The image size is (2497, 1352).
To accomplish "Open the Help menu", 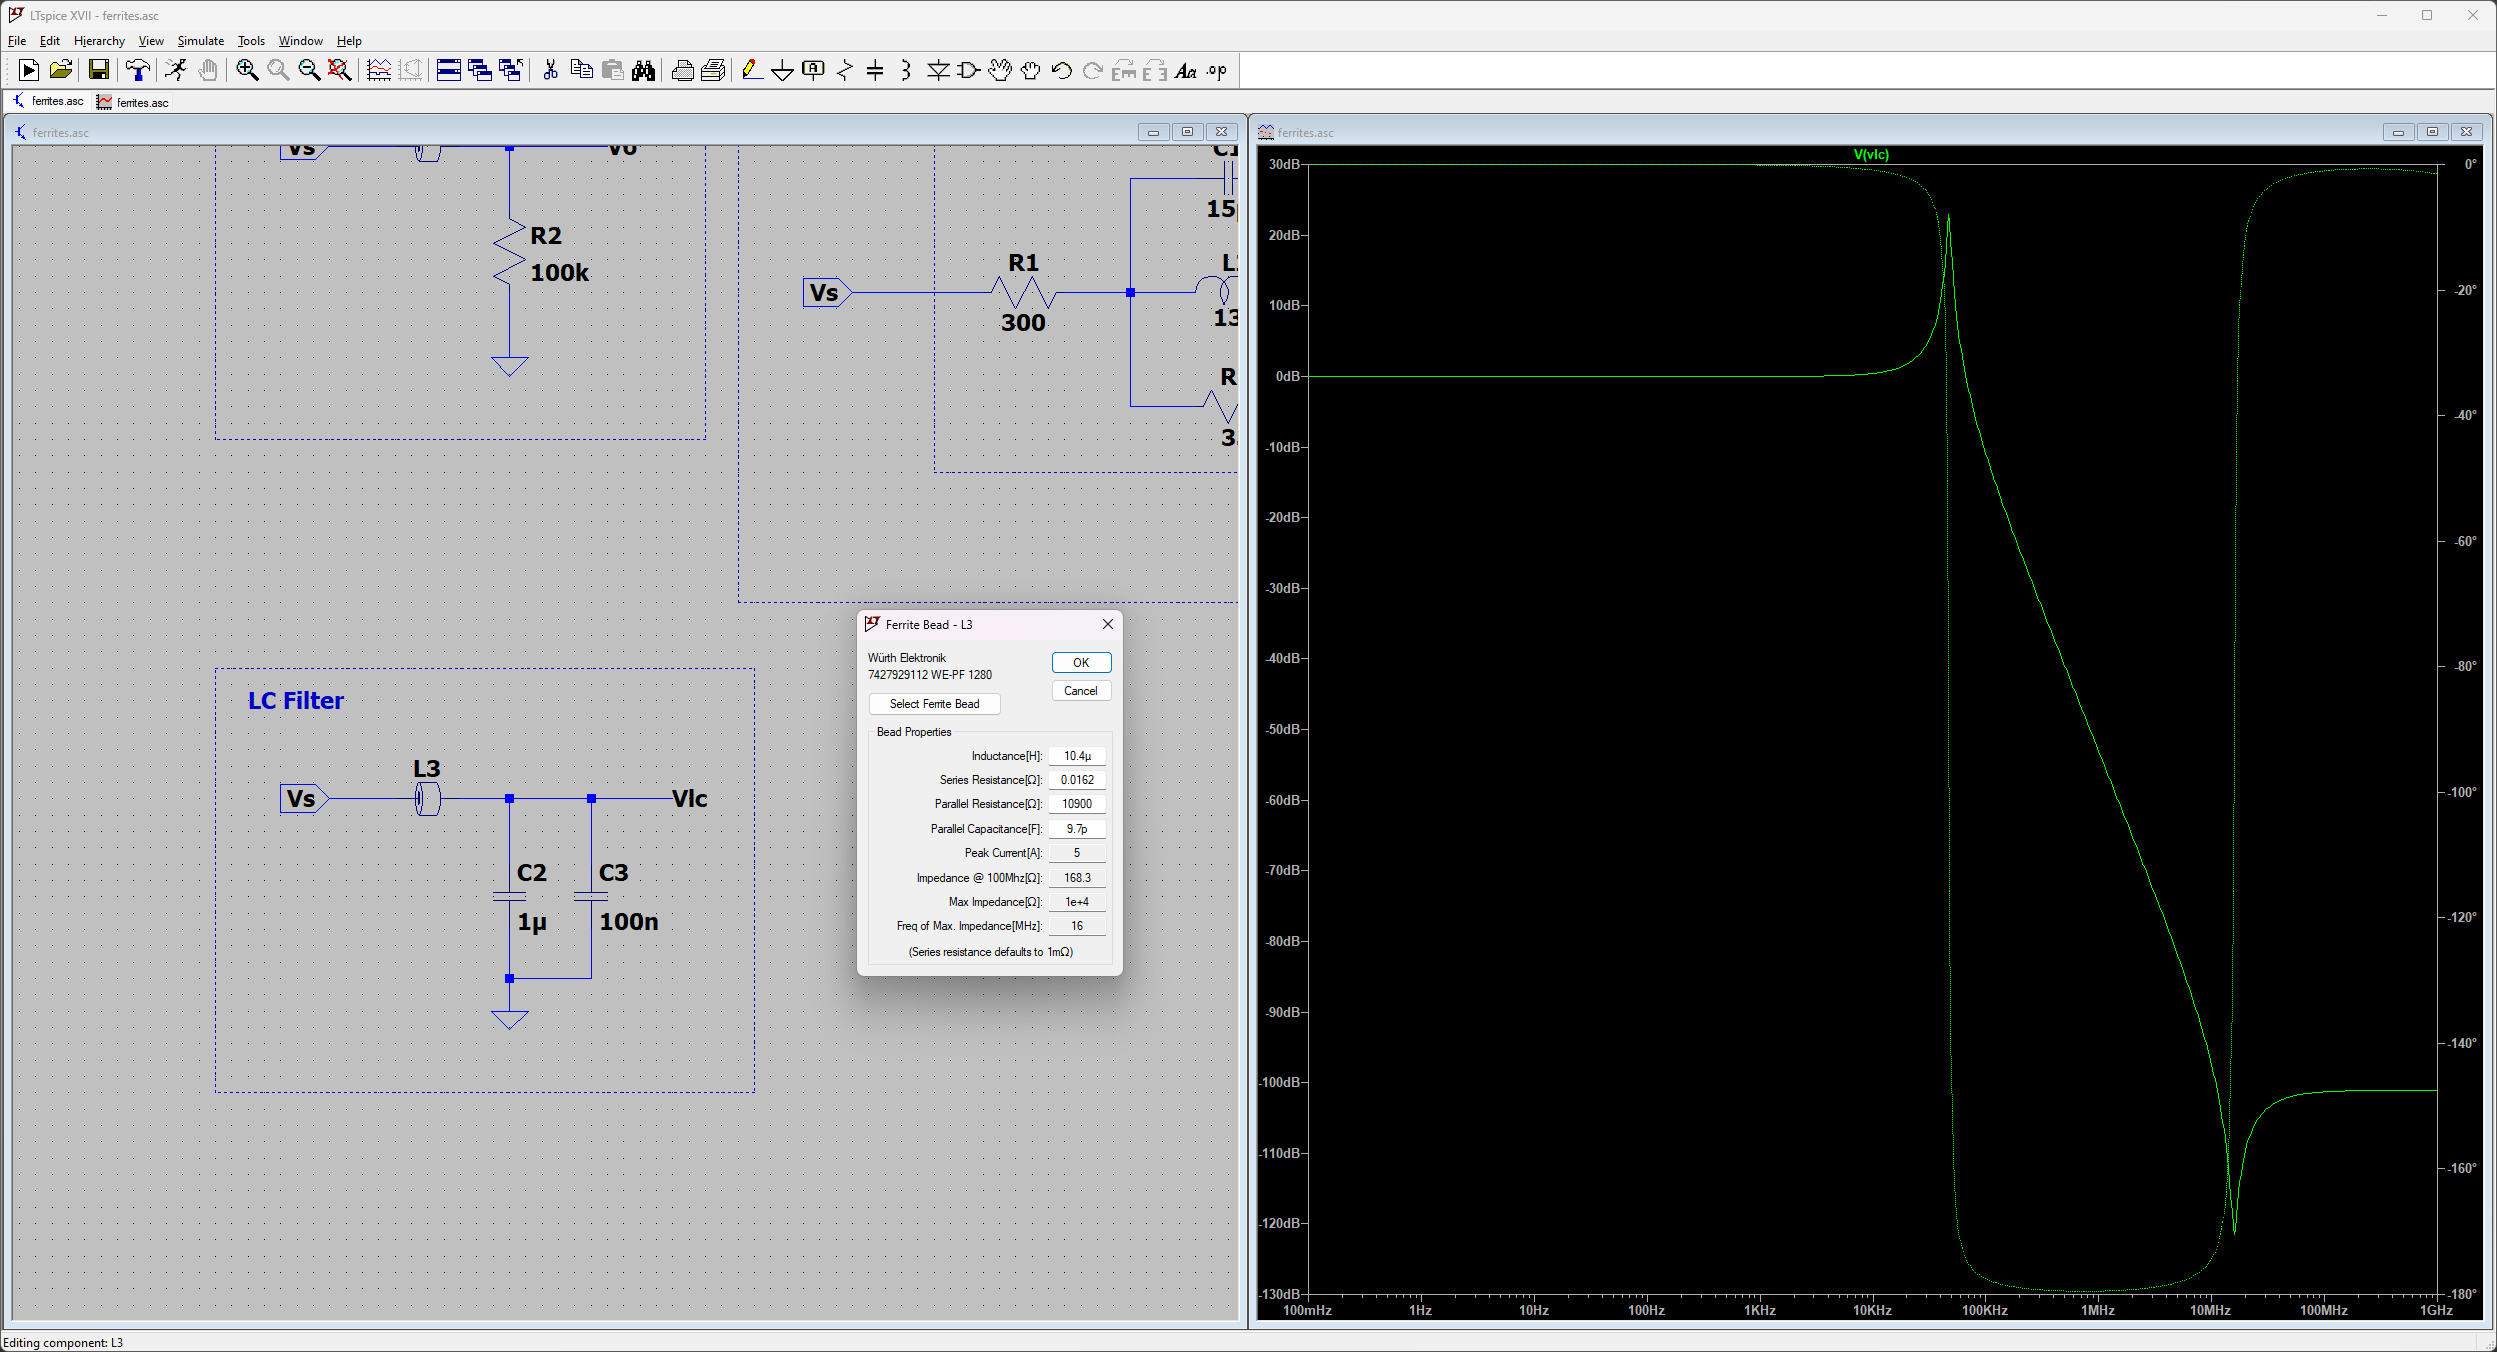I will click(x=349, y=41).
